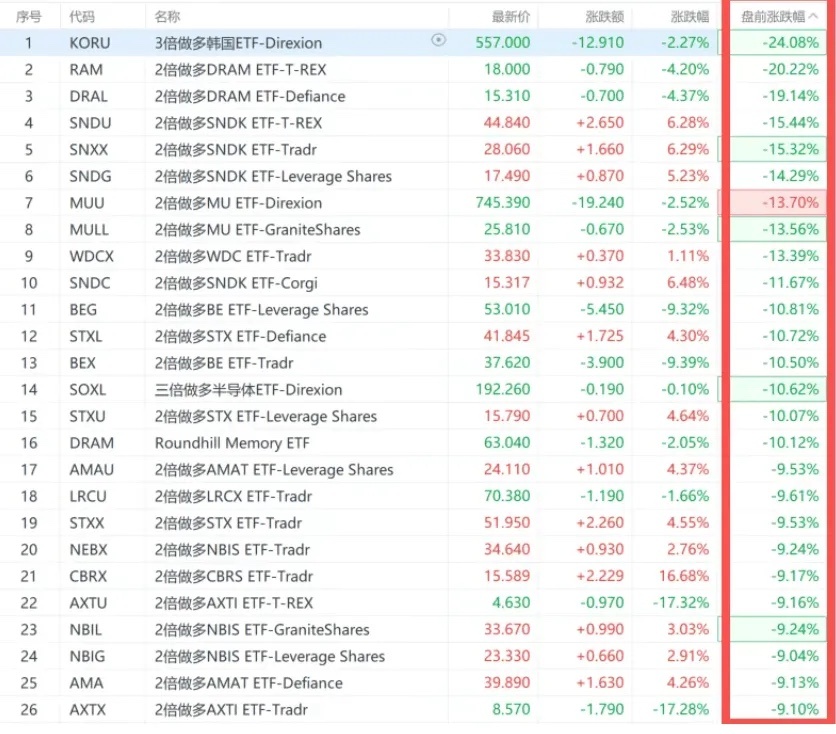Select the SNDU ticker code
Viewport: 836px width, 734px height.
[x=90, y=123]
